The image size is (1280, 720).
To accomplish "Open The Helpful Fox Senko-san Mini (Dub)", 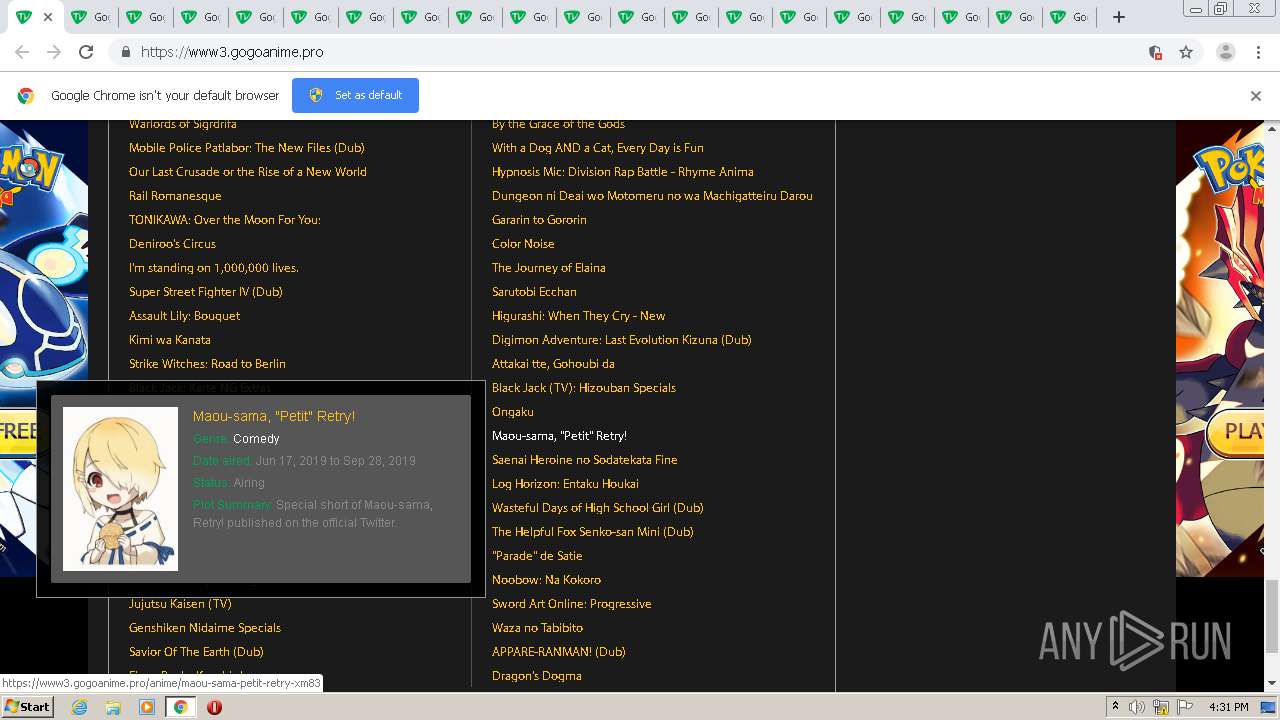I will pyautogui.click(x=593, y=532).
